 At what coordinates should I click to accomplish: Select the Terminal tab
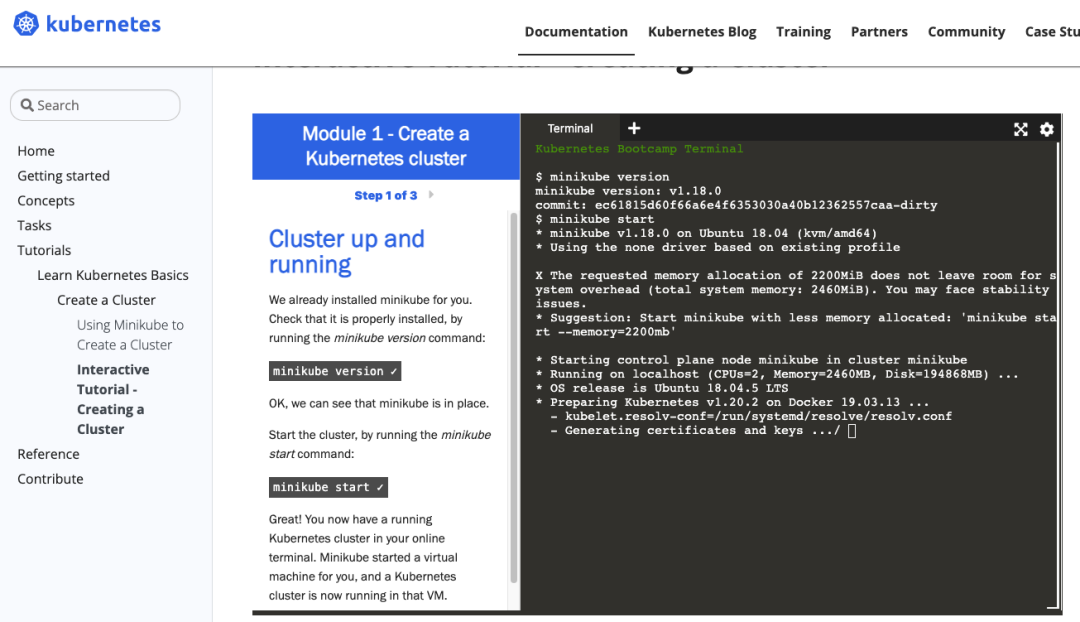click(570, 128)
